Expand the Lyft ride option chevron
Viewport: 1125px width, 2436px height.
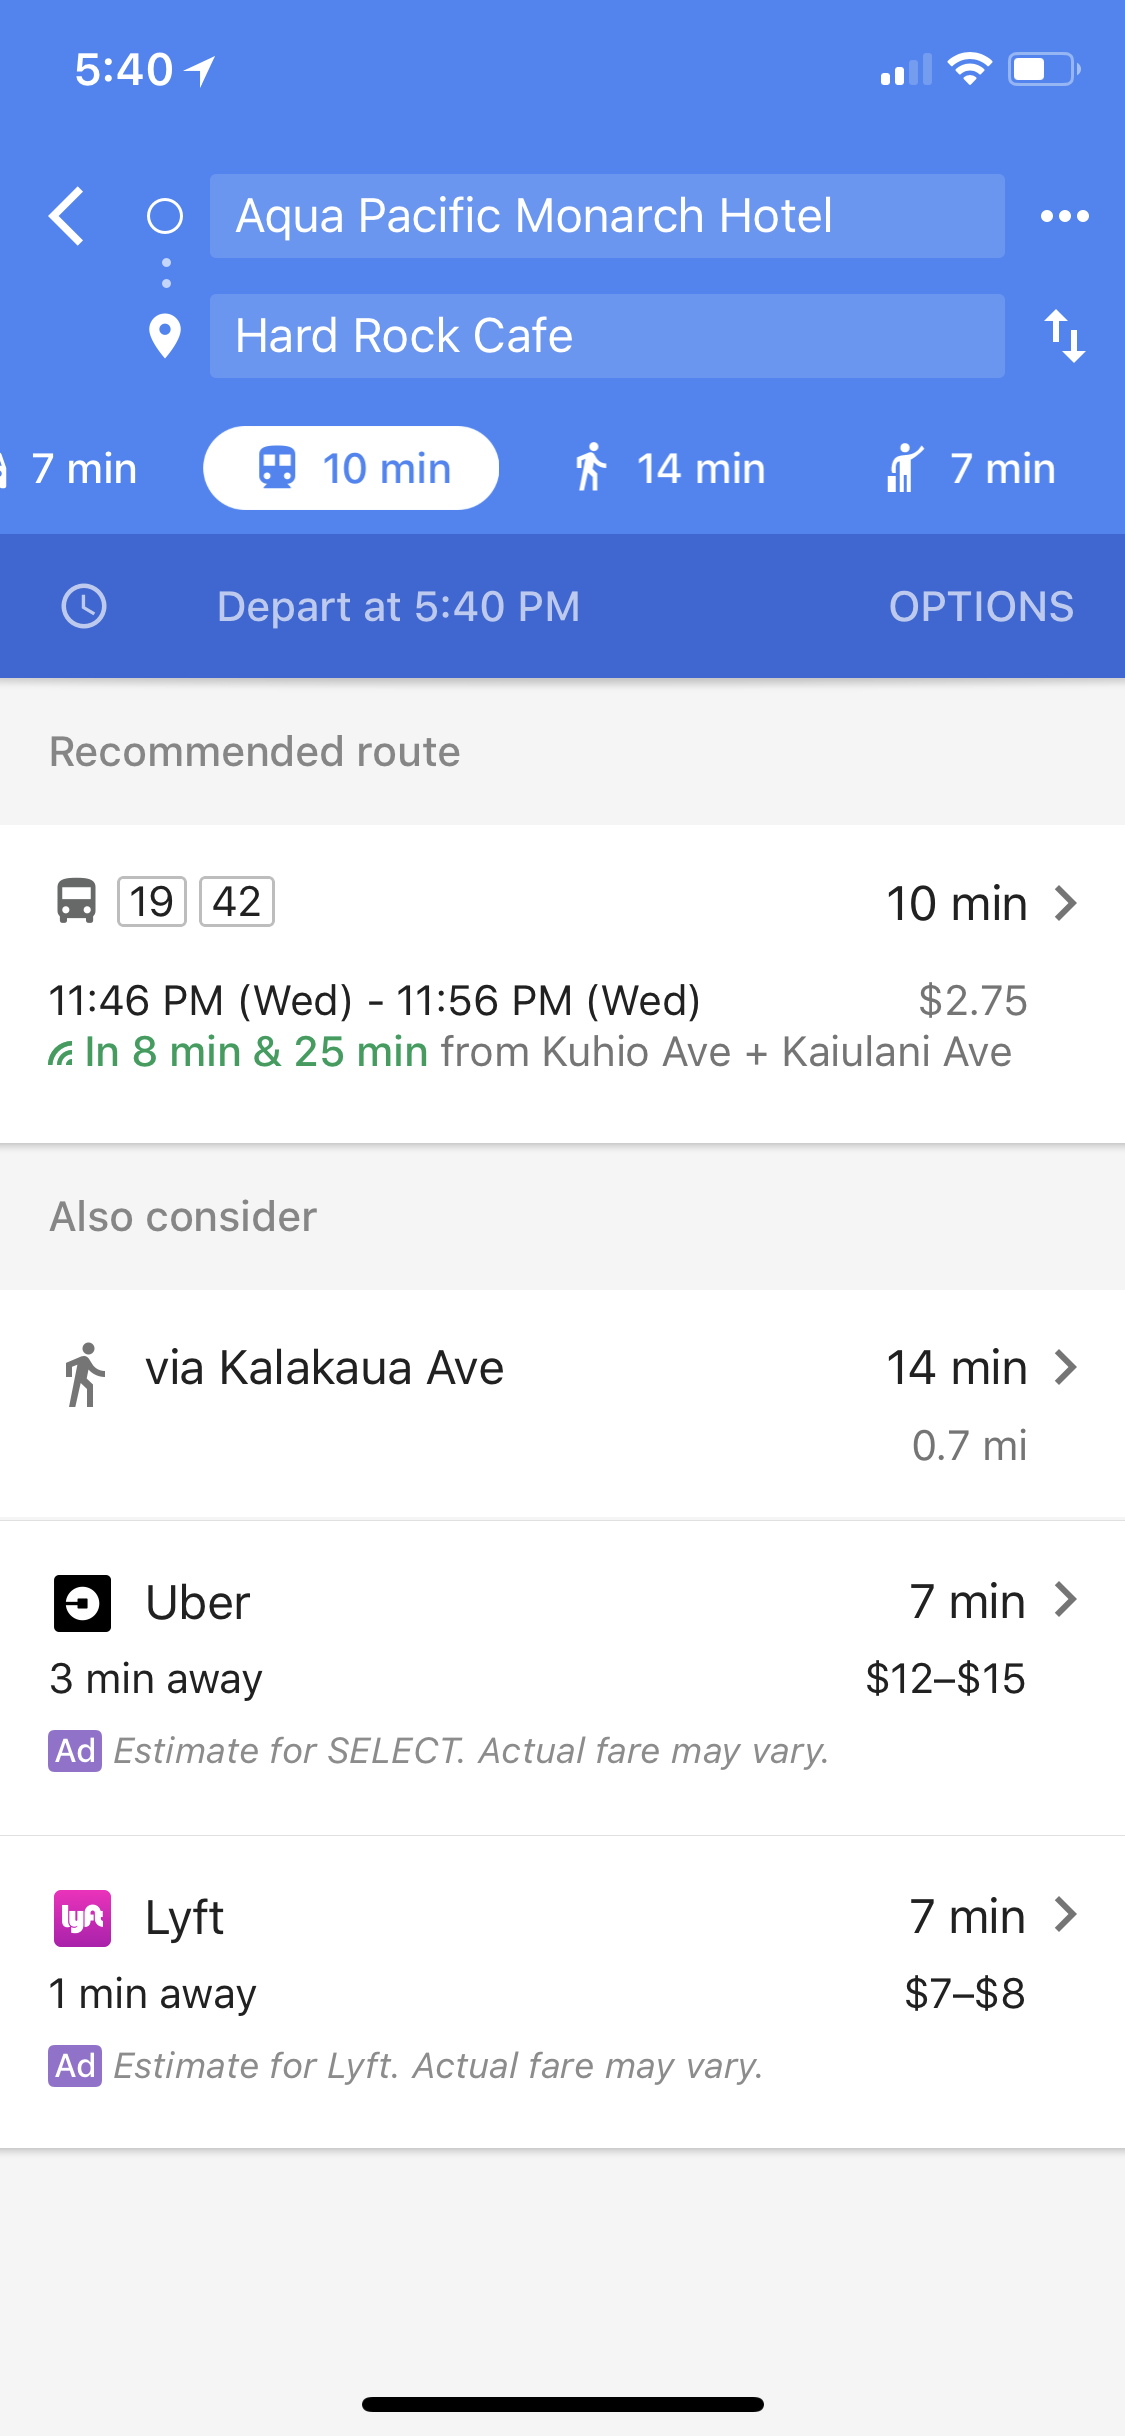tap(1066, 1916)
